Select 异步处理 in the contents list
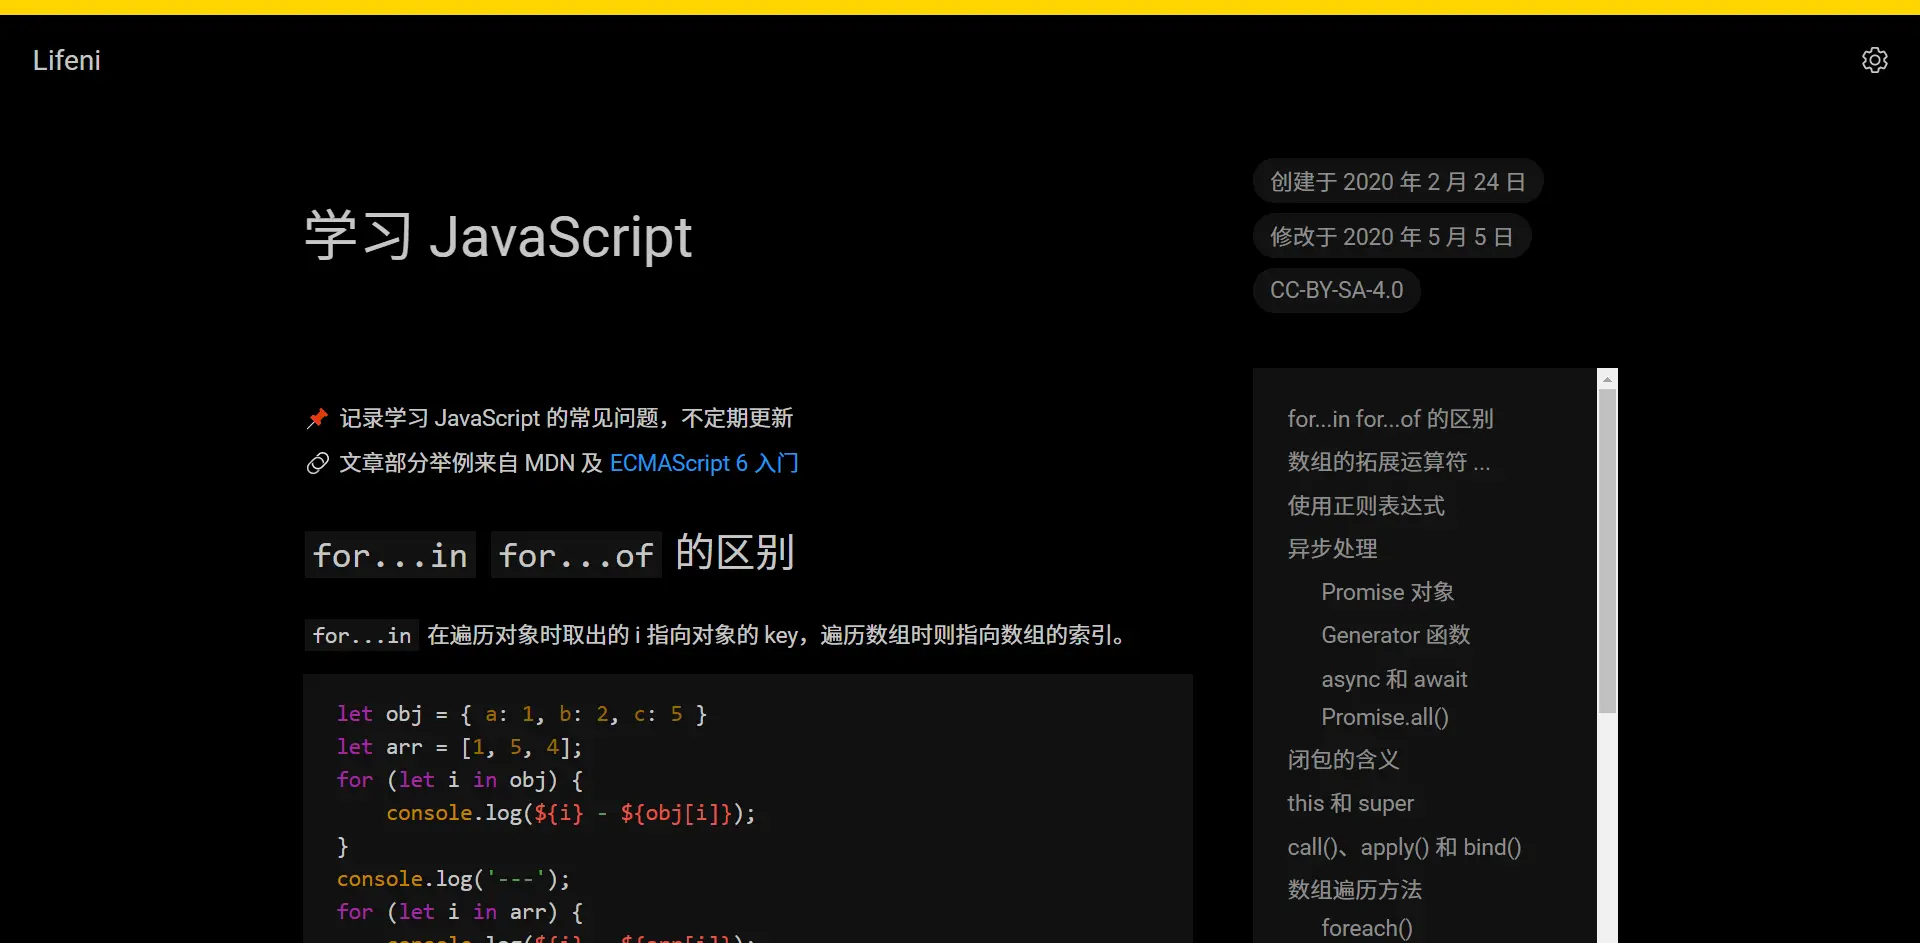1920x943 pixels. 1332,549
